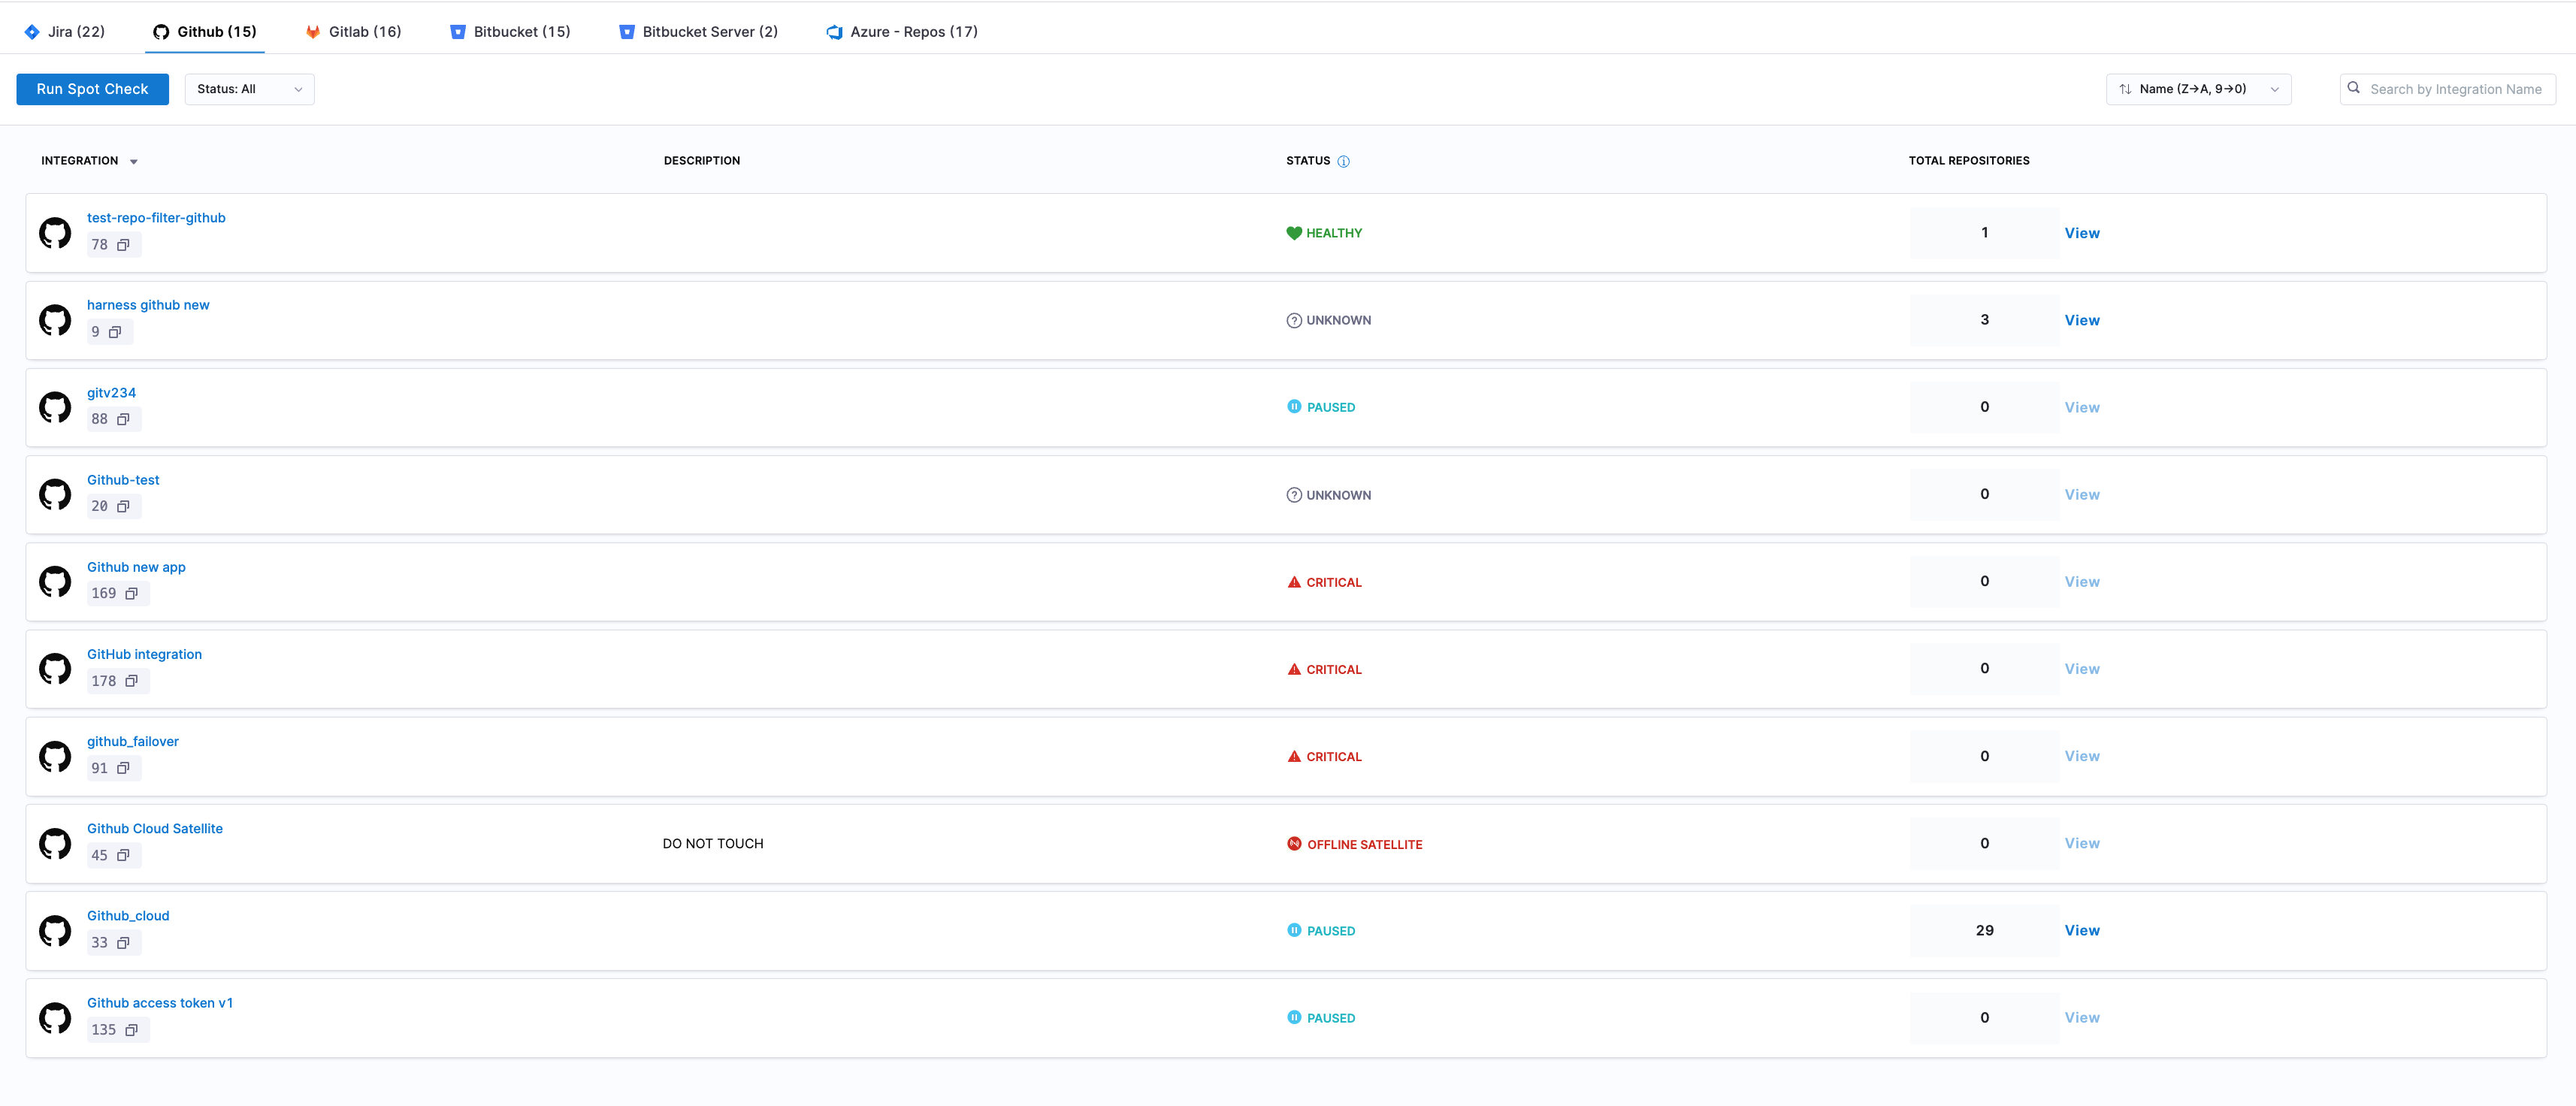The height and width of the screenshot is (1106, 2576).
Task: Click the Bitbucket icon on the Bitbucket tab
Action: coord(458,31)
